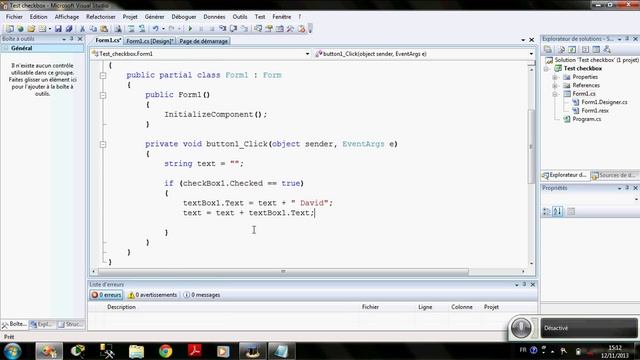Switch to Form1.cs [Design] tab
This screenshot has height=360, width=640.
point(150,41)
